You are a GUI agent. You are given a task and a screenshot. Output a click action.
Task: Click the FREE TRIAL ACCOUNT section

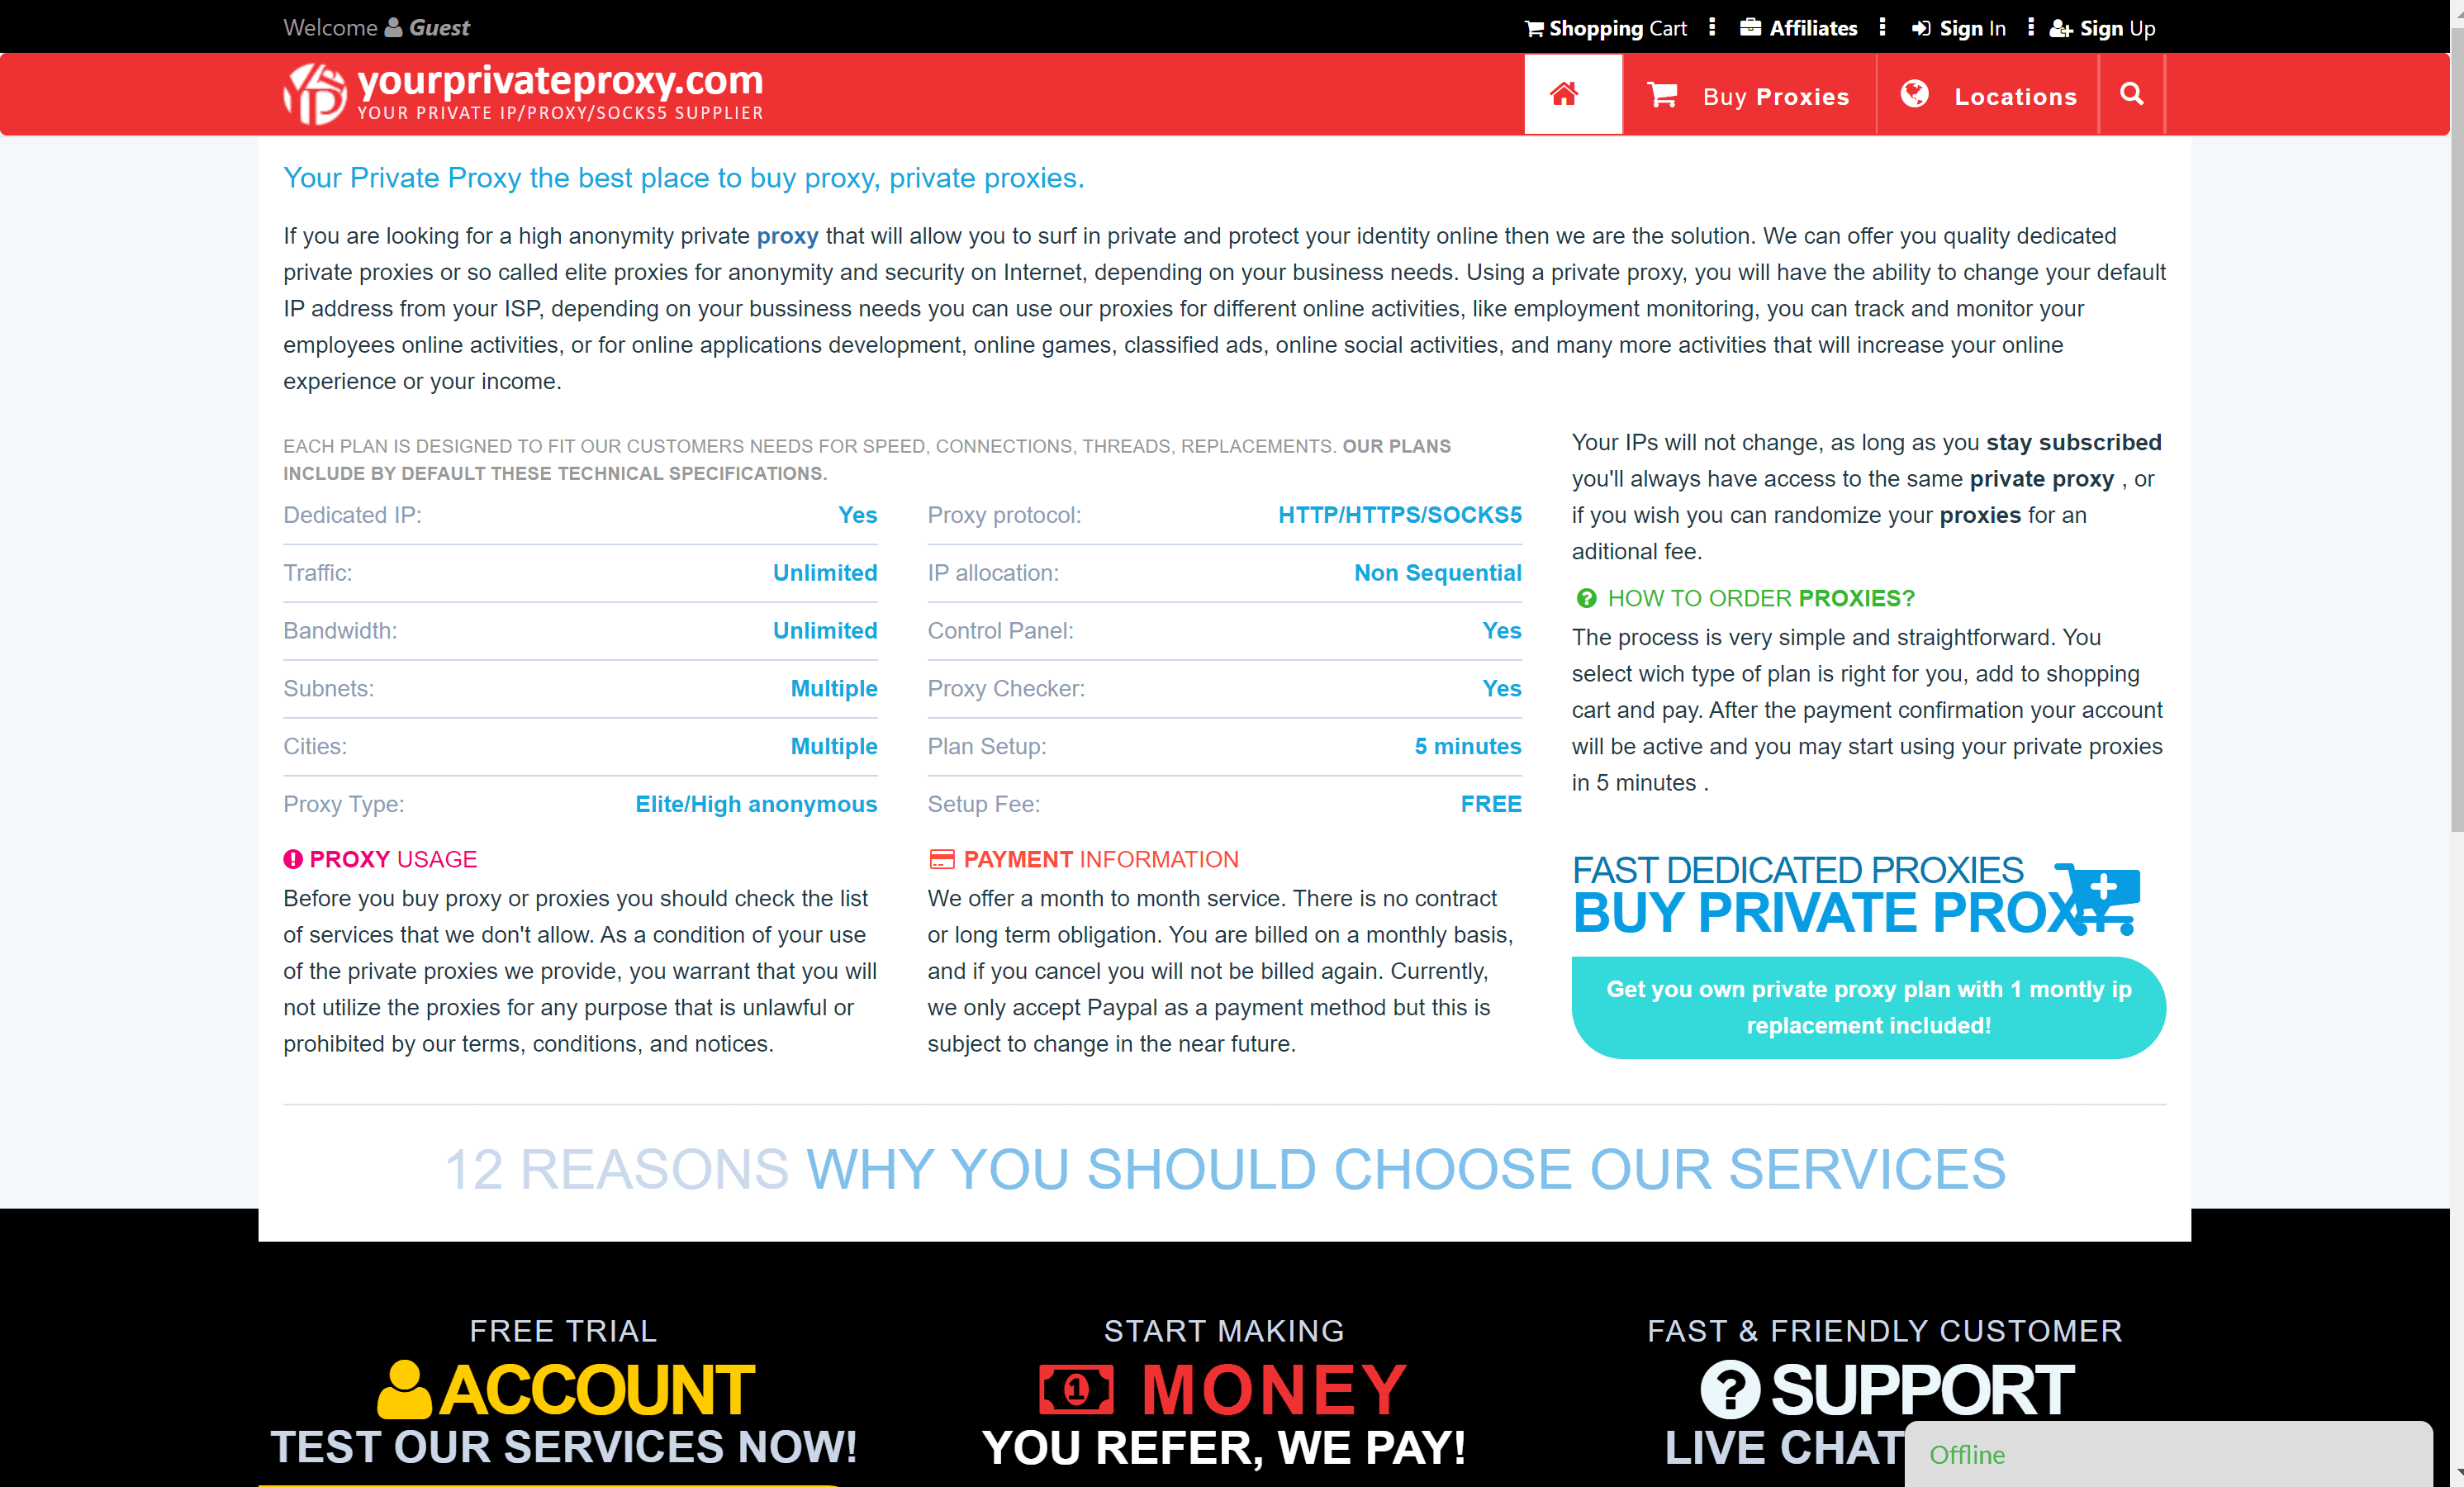[563, 1392]
